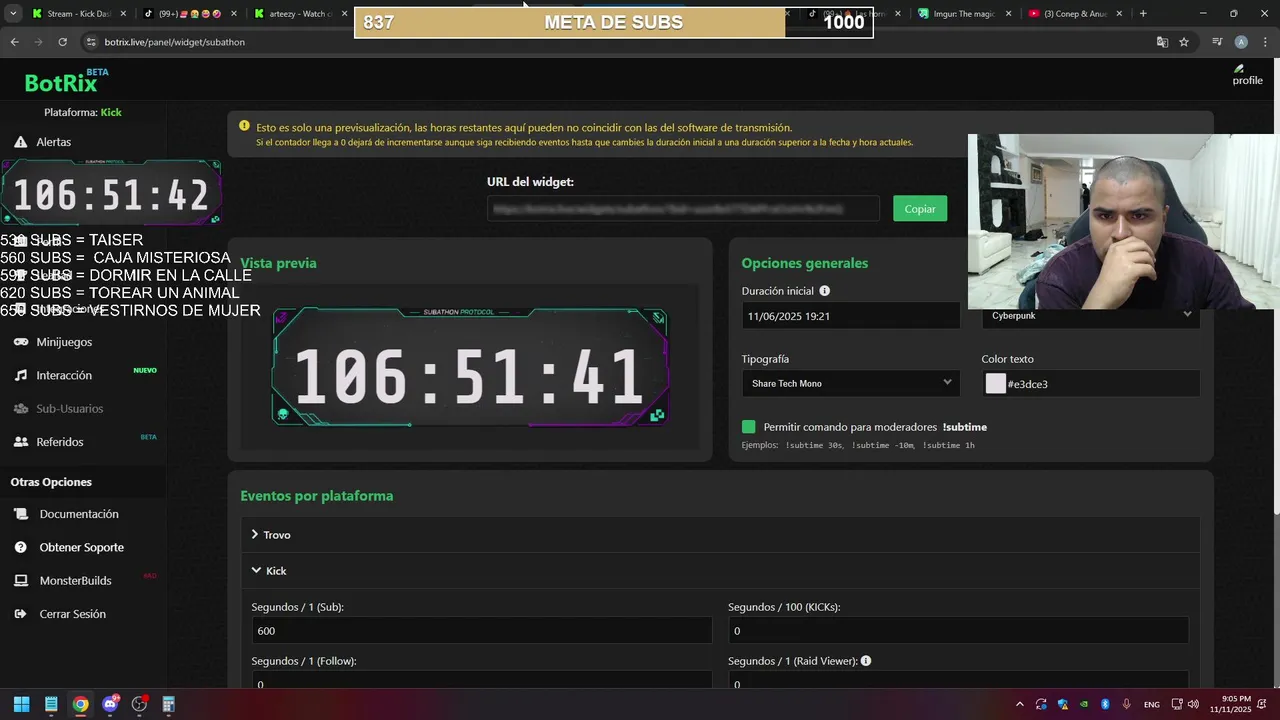Viewport: 1280px width, 720px height.
Task: Open Interacción music note icon
Action: click(x=20, y=375)
